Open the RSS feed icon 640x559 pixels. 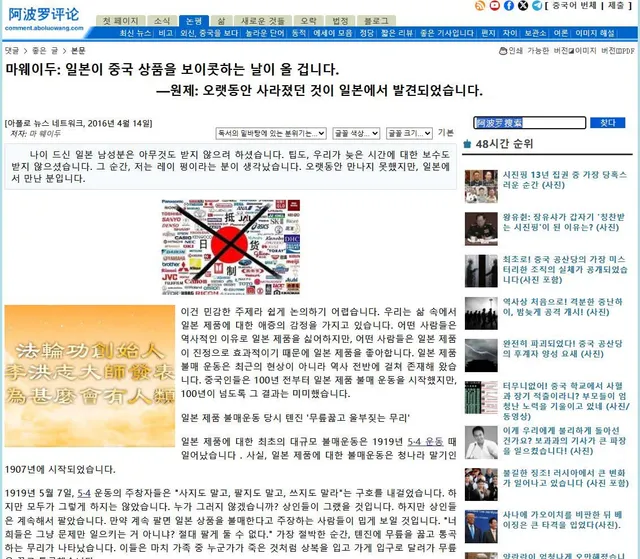[480, 6]
